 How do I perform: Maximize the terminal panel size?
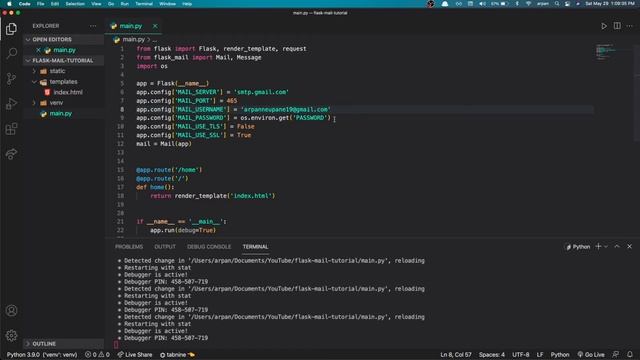(617, 247)
